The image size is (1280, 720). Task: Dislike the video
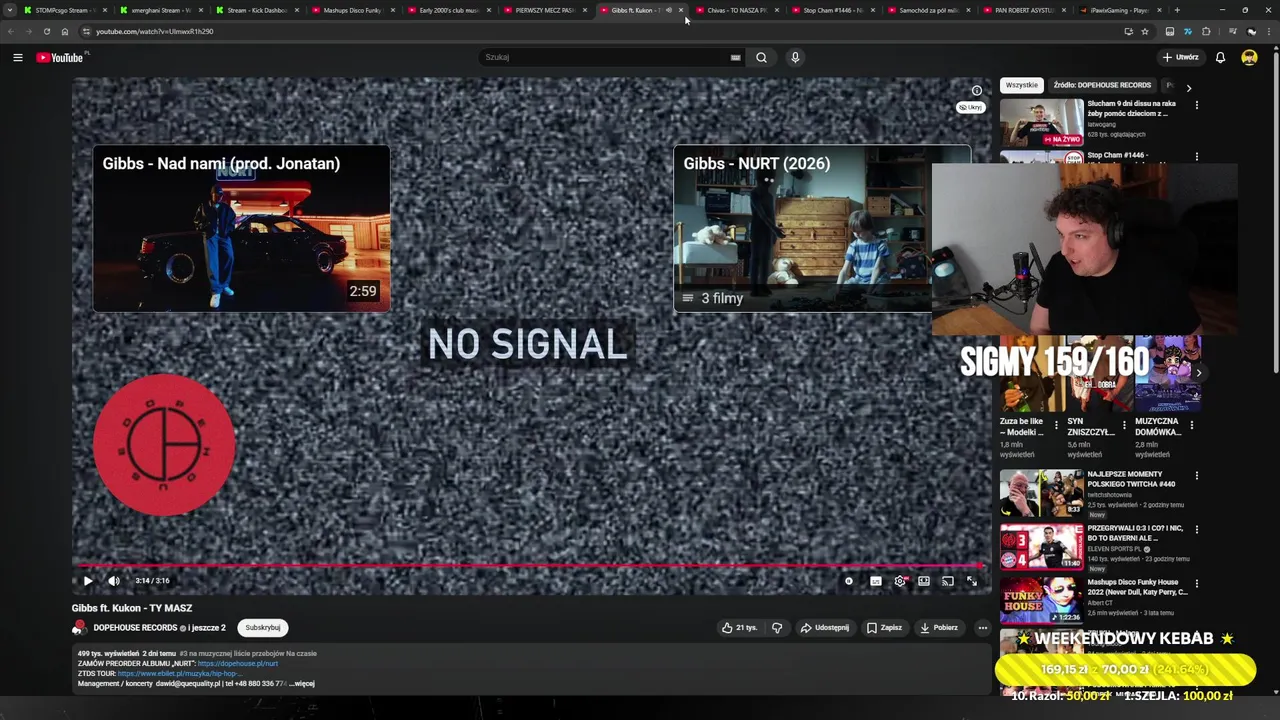click(x=777, y=628)
